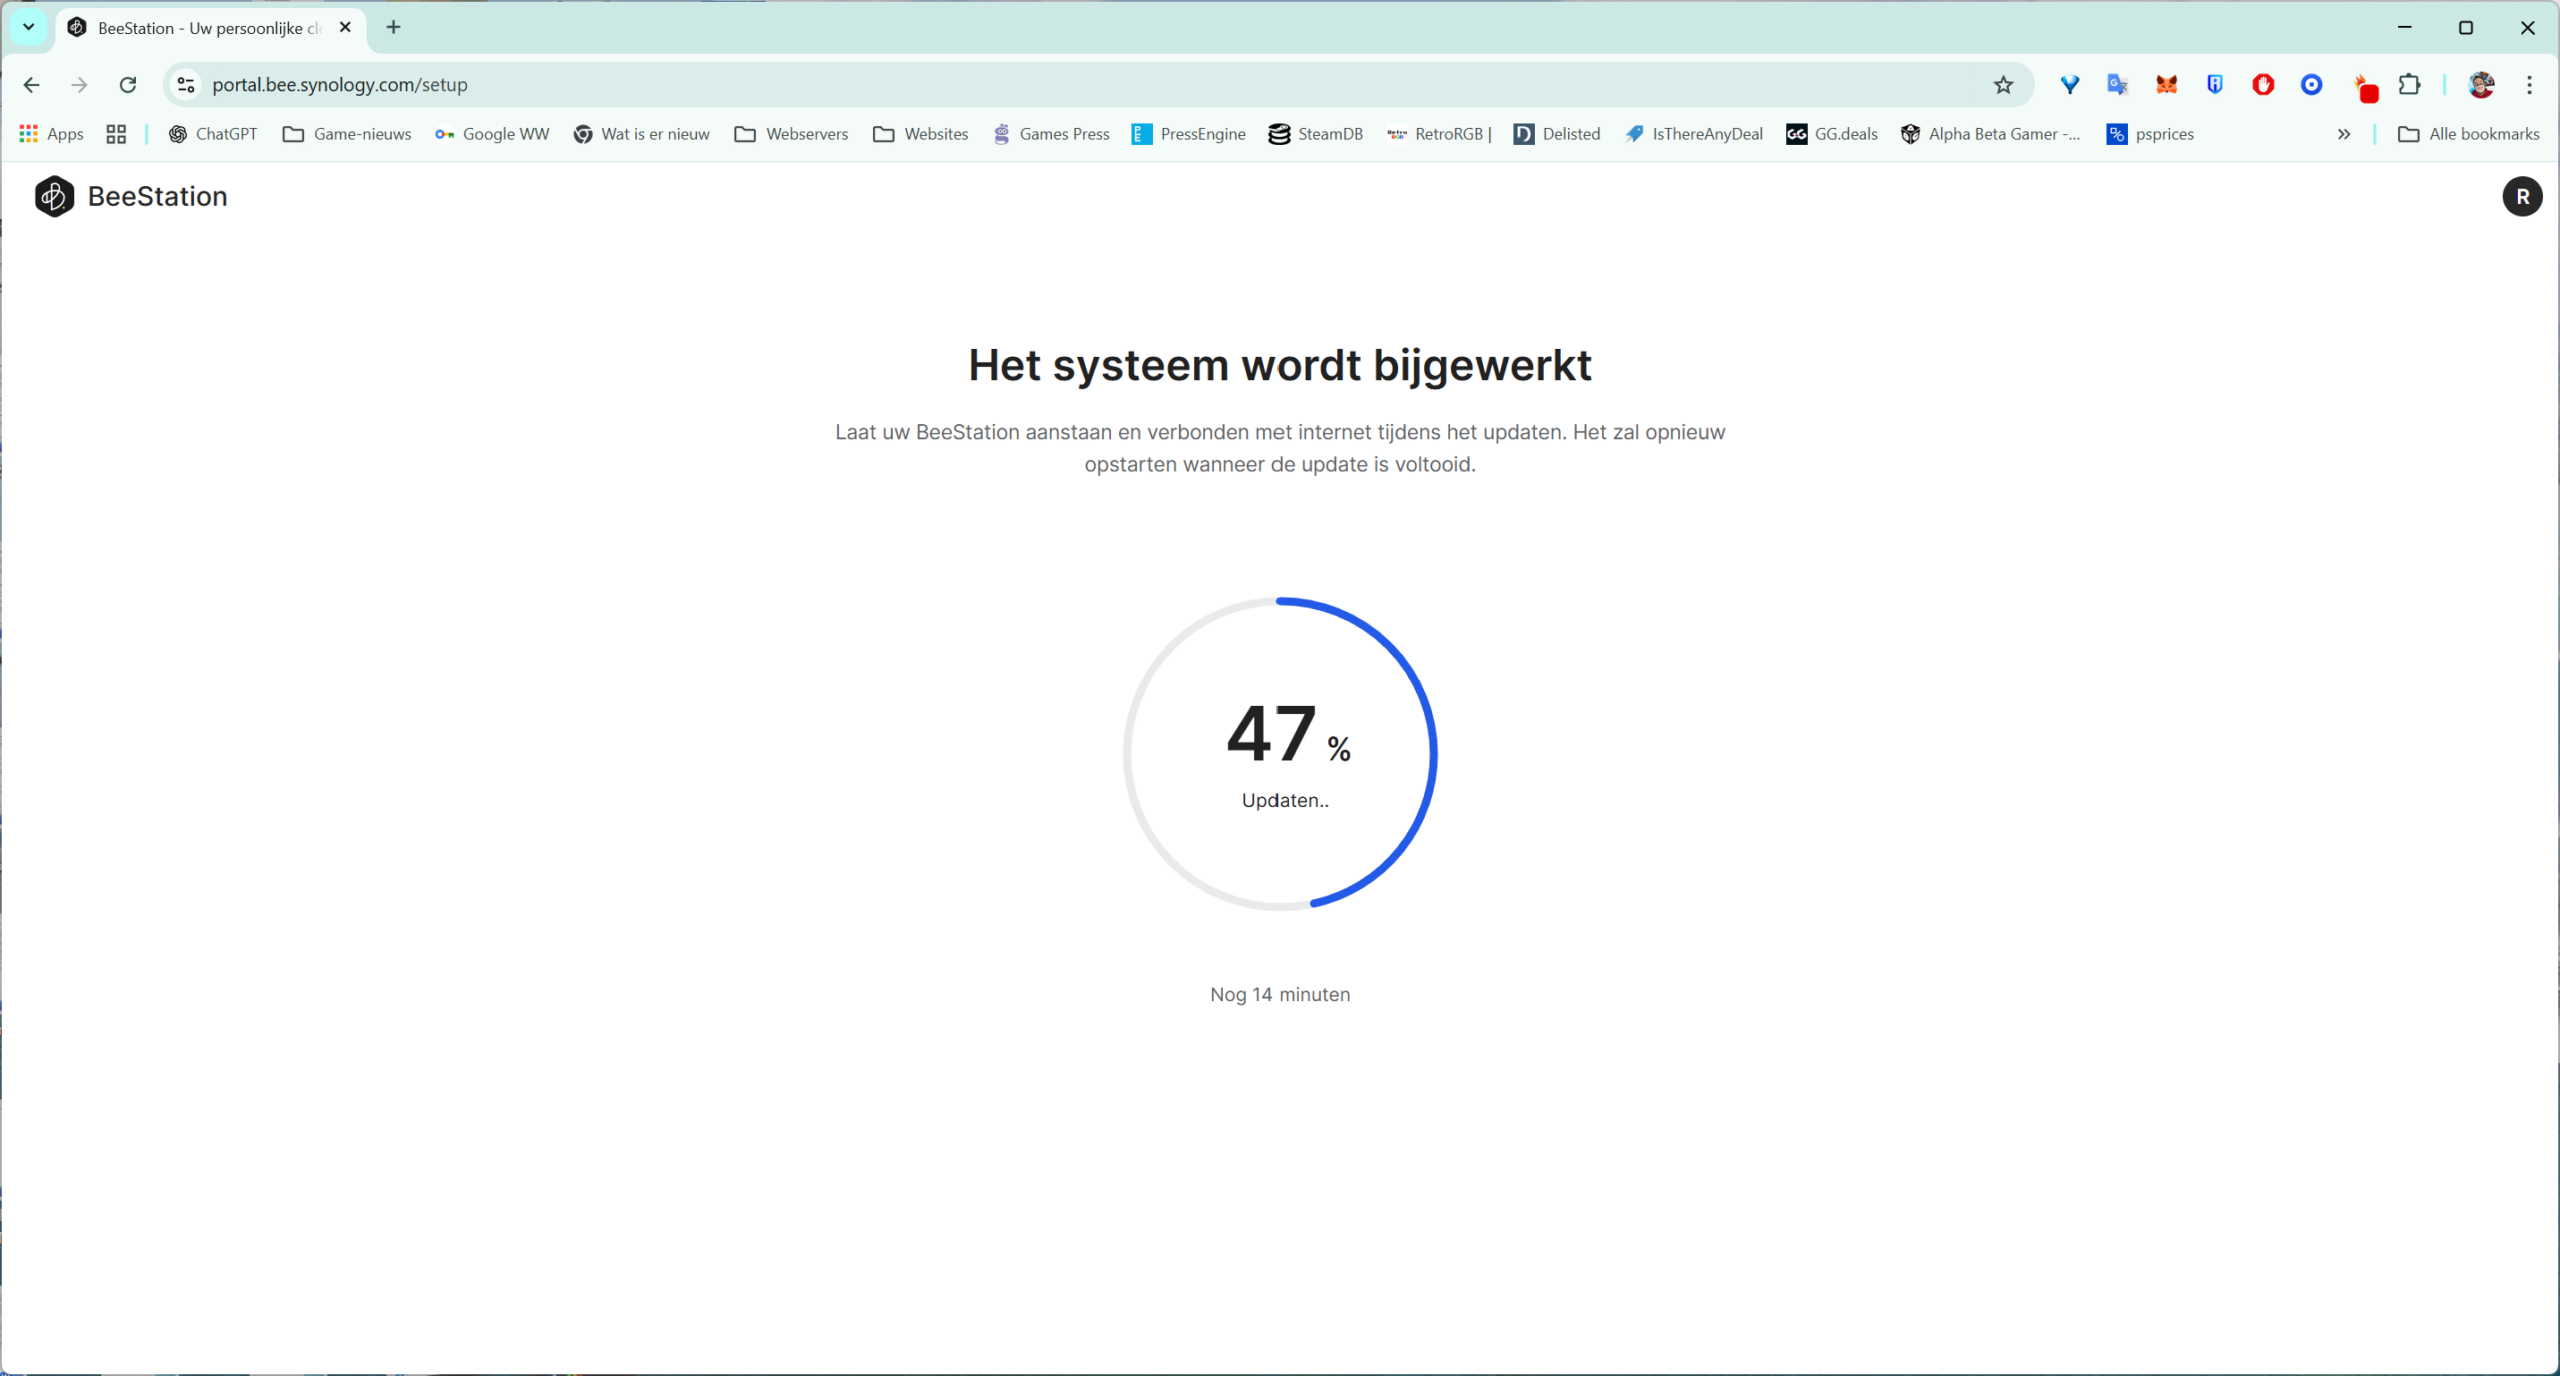Open Google Translate extension icon

pyautogui.click(x=2117, y=85)
